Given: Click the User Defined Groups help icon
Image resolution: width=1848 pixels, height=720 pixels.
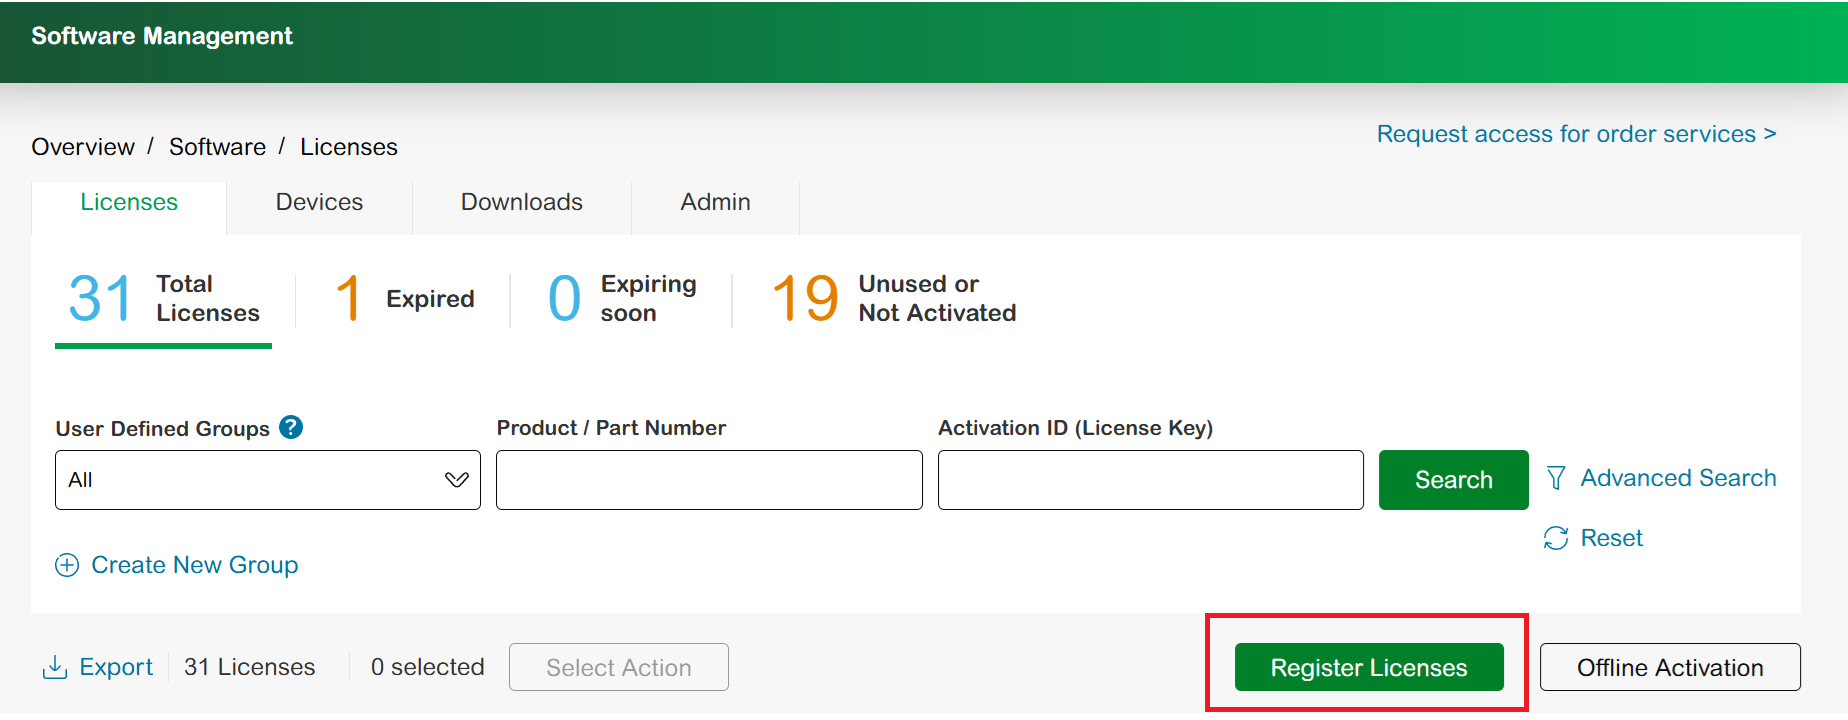Looking at the screenshot, I should (x=291, y=427).
